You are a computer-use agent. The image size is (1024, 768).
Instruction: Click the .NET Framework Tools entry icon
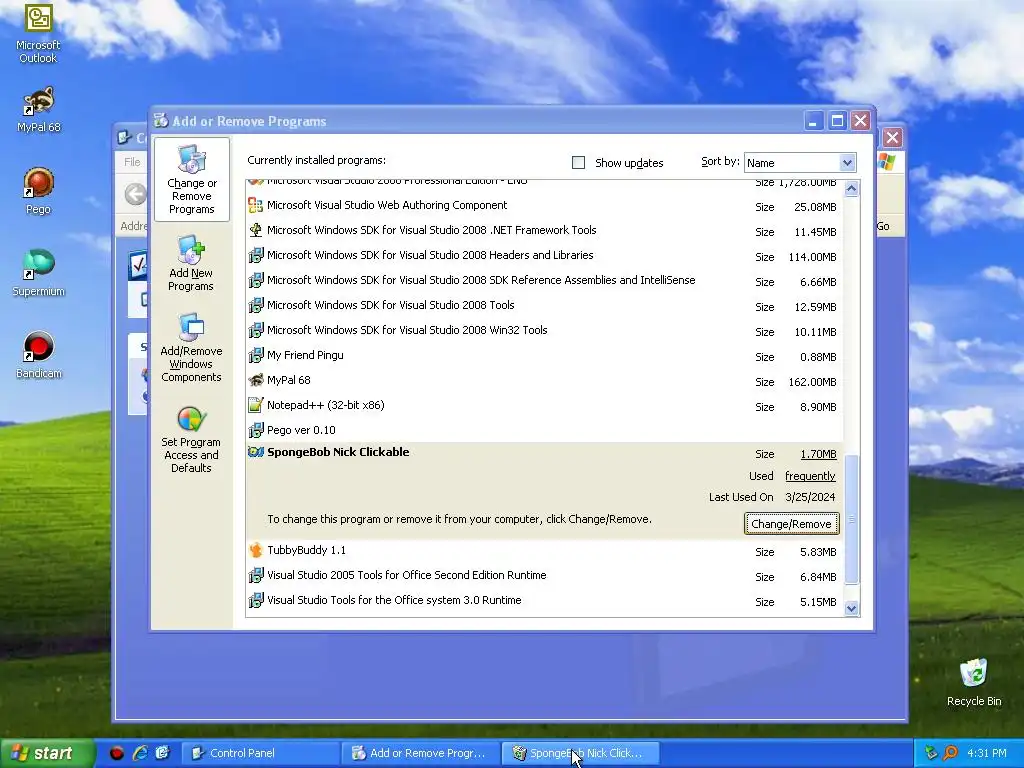coord(255,231)
